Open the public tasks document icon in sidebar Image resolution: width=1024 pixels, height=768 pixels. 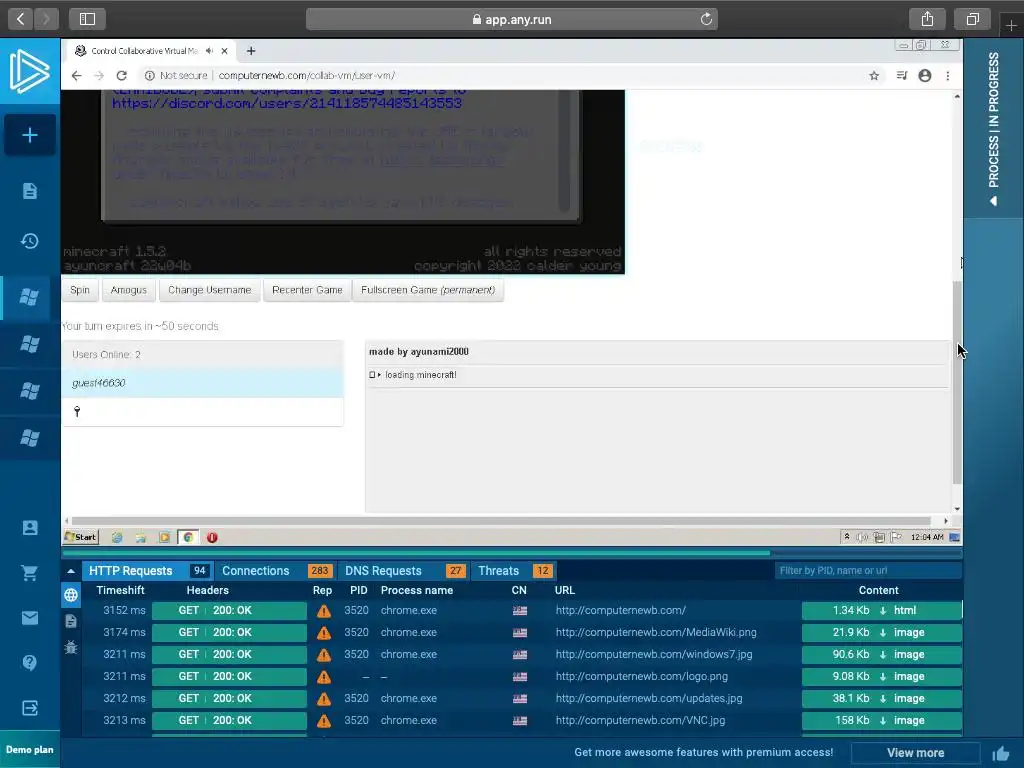pyautogui.click(x=29, y=191)
